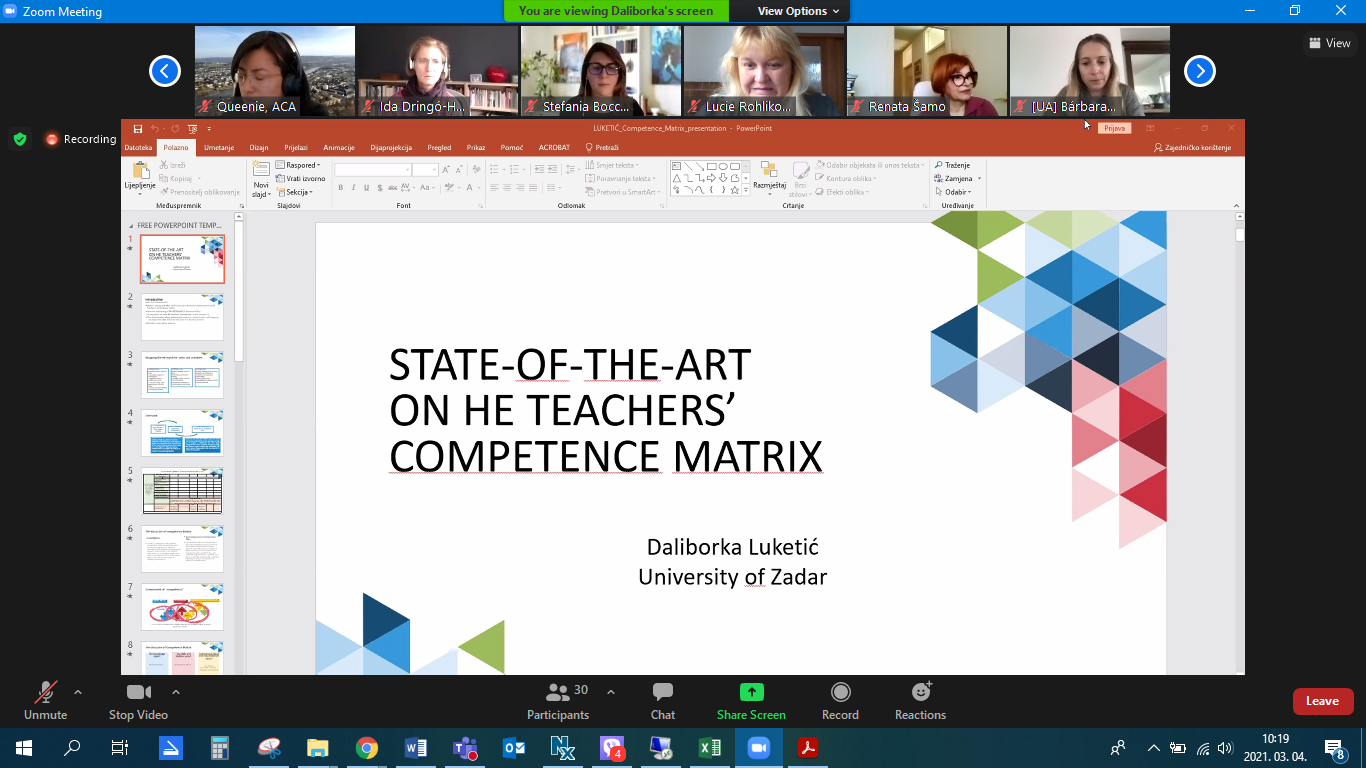Change layout with the View button
1366x768 pixels.
(1329, 43)
